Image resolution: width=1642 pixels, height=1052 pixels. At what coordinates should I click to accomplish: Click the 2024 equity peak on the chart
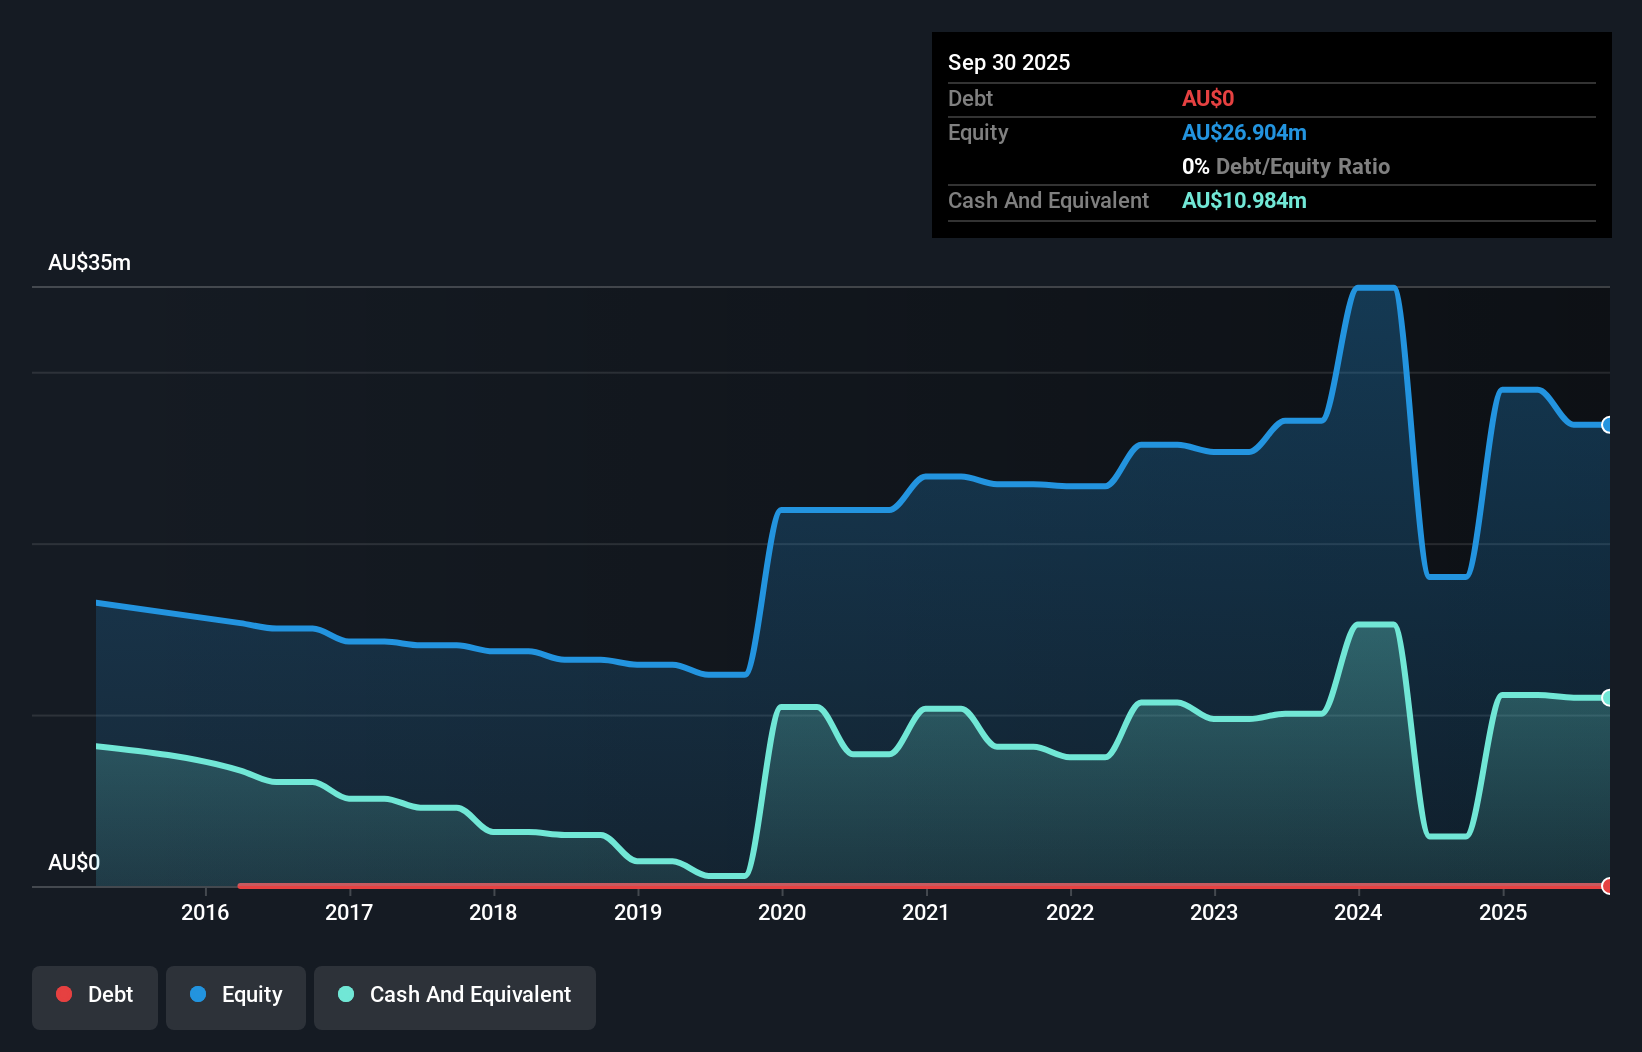point(1376,287)
